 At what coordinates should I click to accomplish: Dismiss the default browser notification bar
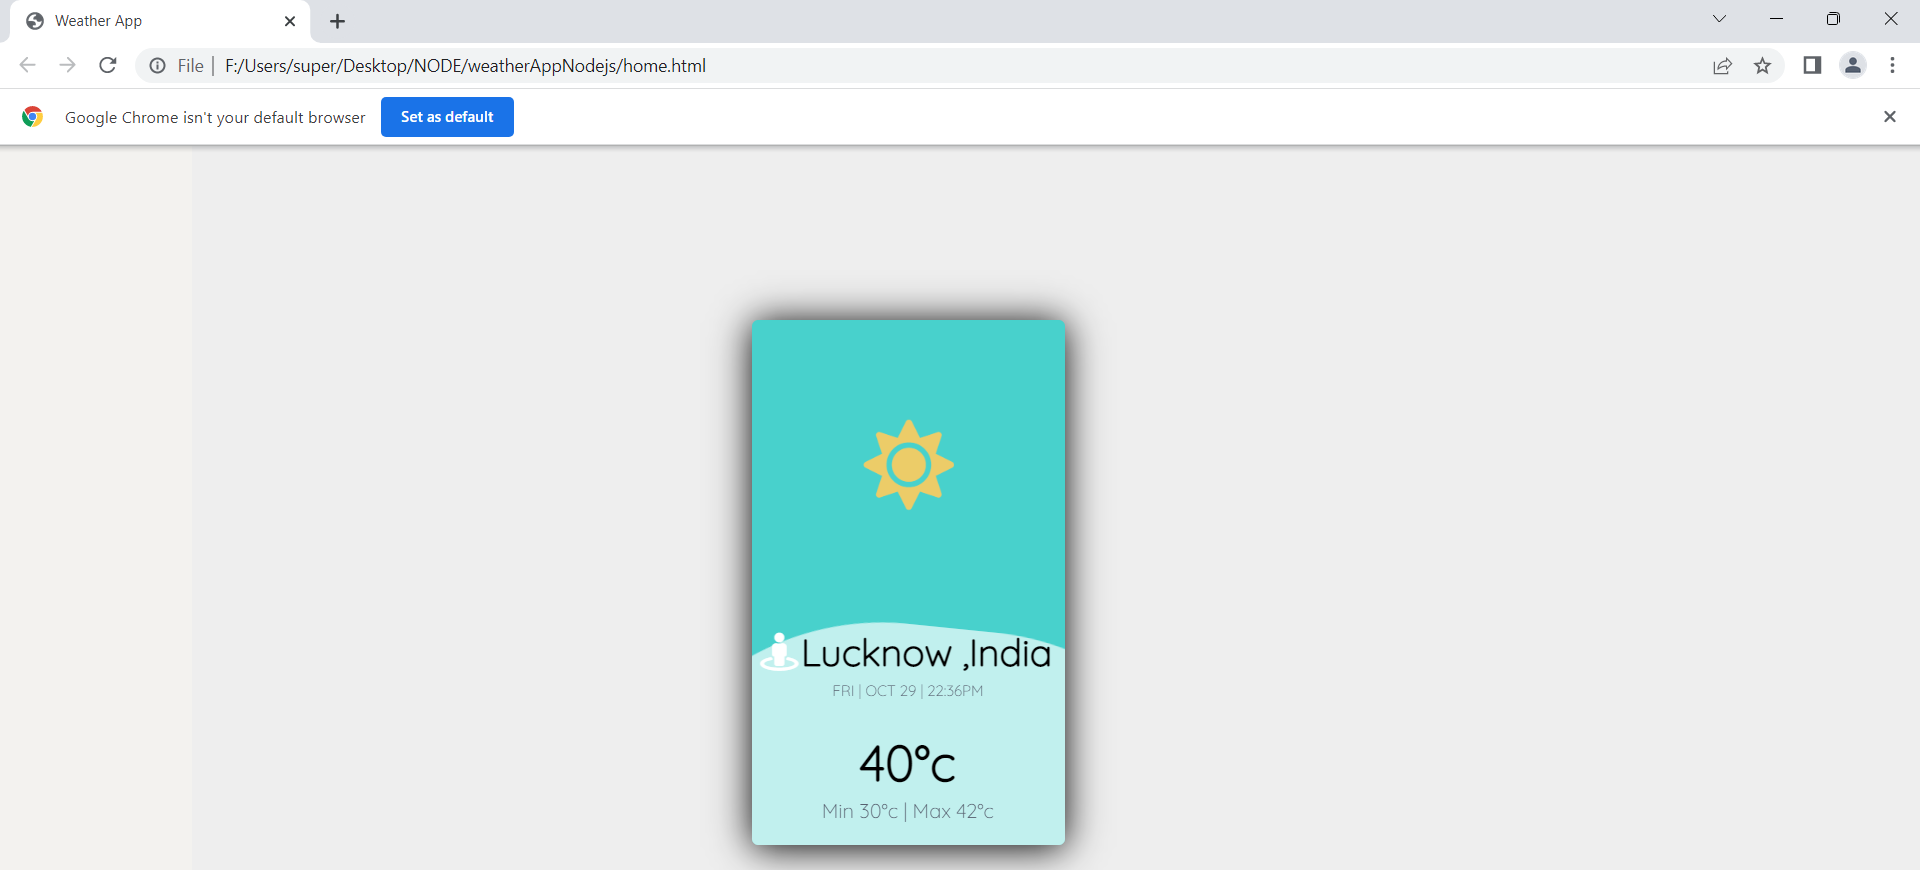[1889, 117]
